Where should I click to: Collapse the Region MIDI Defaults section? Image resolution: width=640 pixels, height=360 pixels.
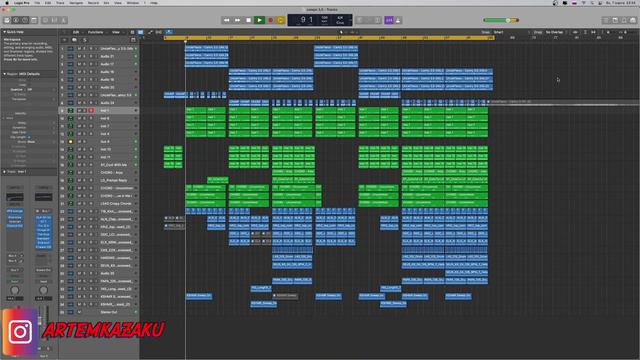tap(4, 74)
